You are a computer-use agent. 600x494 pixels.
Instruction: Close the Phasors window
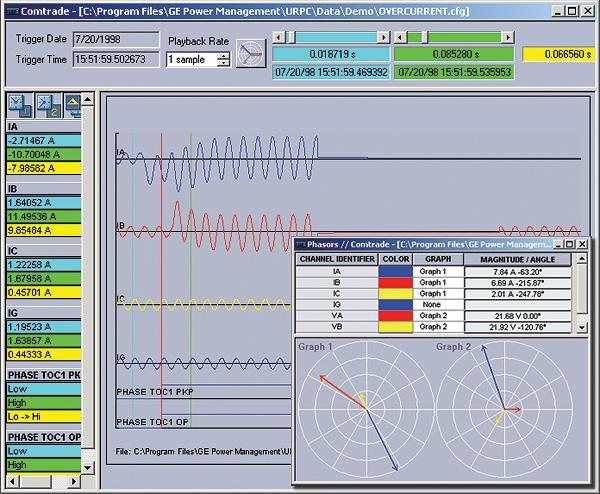click(x=583, y=243)
